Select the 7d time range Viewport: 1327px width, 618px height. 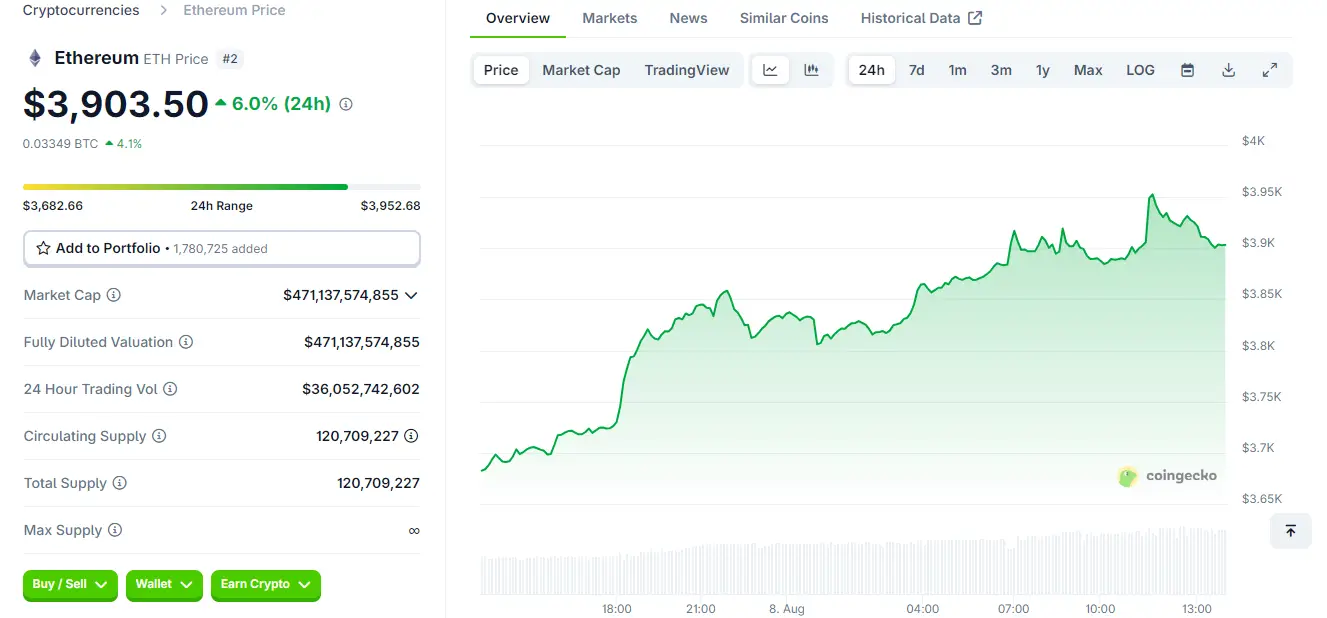coord(916,70)
